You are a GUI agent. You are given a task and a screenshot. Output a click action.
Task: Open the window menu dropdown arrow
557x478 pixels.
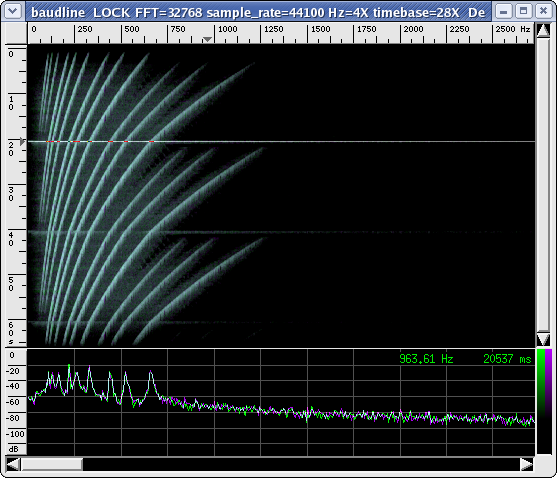pos(12,11)
